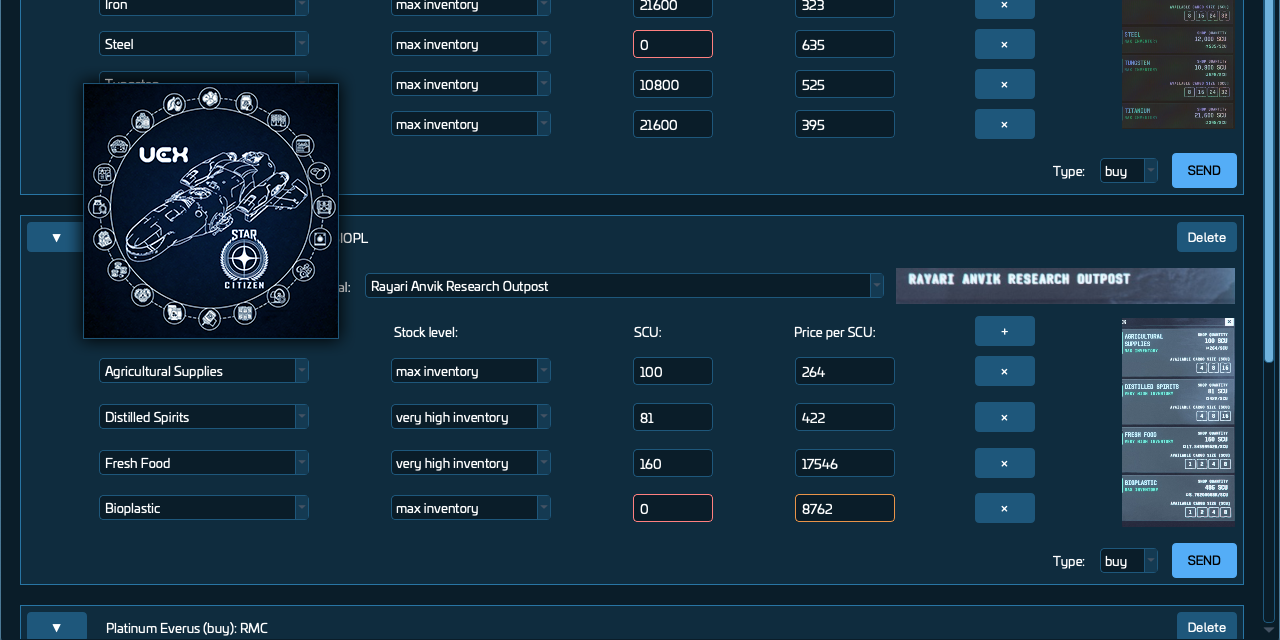Image resolution: width=1280 pixels, height=640 pixels.
Task: Open the Type dropdown showing buy
Action: (x=1128, y=560)
